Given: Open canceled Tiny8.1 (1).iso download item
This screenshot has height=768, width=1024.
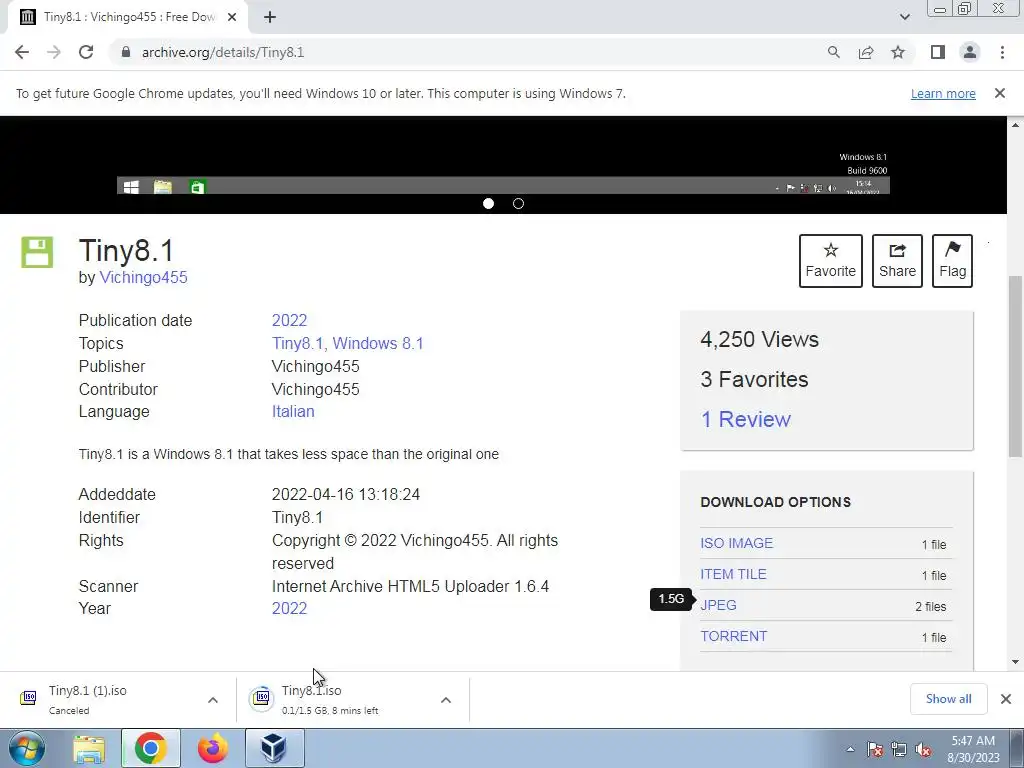Looking at the screenshot, I should [x=104, y=699].
